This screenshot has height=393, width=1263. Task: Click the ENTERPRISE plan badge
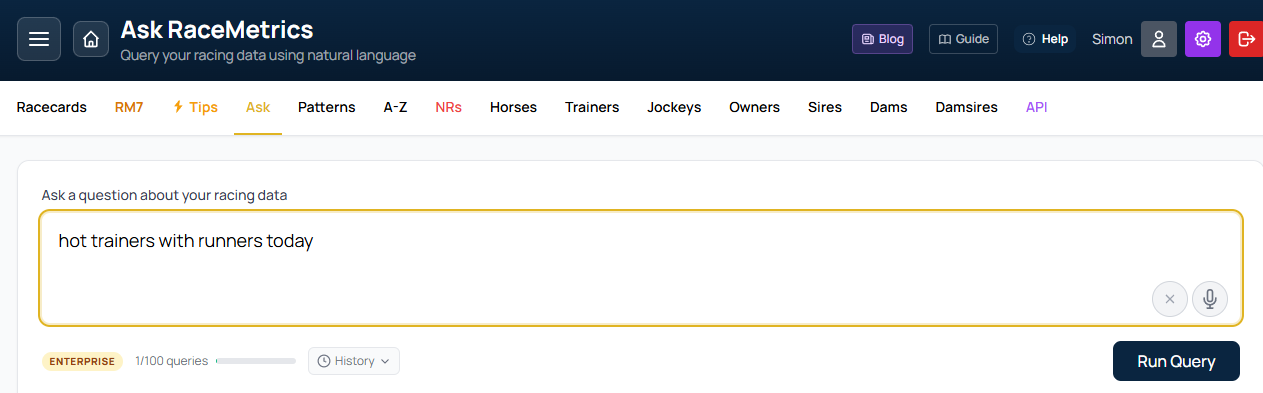pyautogui.click(x=83, y=361)
